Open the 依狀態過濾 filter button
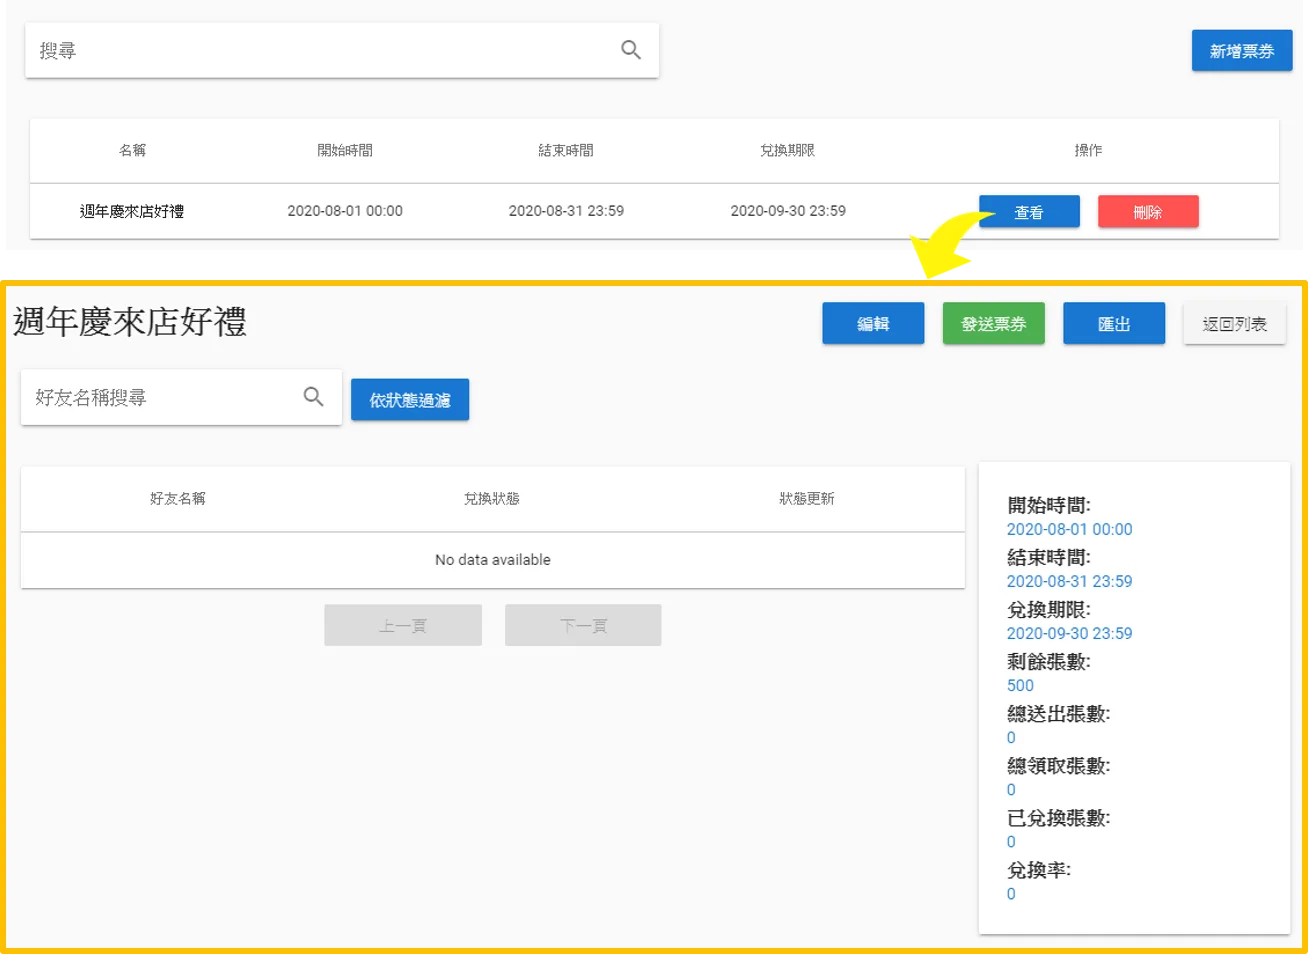This screenshot has width=1308, height=954. point(410,400)
